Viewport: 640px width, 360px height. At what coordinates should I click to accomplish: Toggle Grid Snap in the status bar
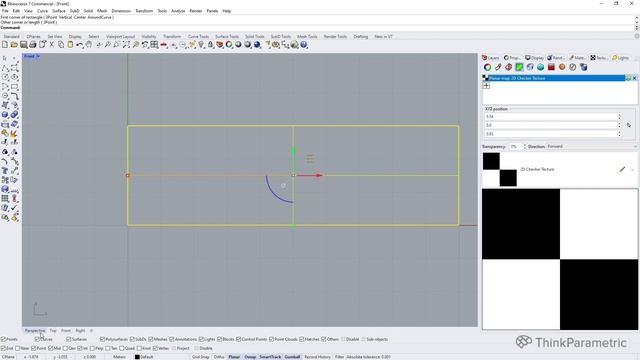click(200, 357)
